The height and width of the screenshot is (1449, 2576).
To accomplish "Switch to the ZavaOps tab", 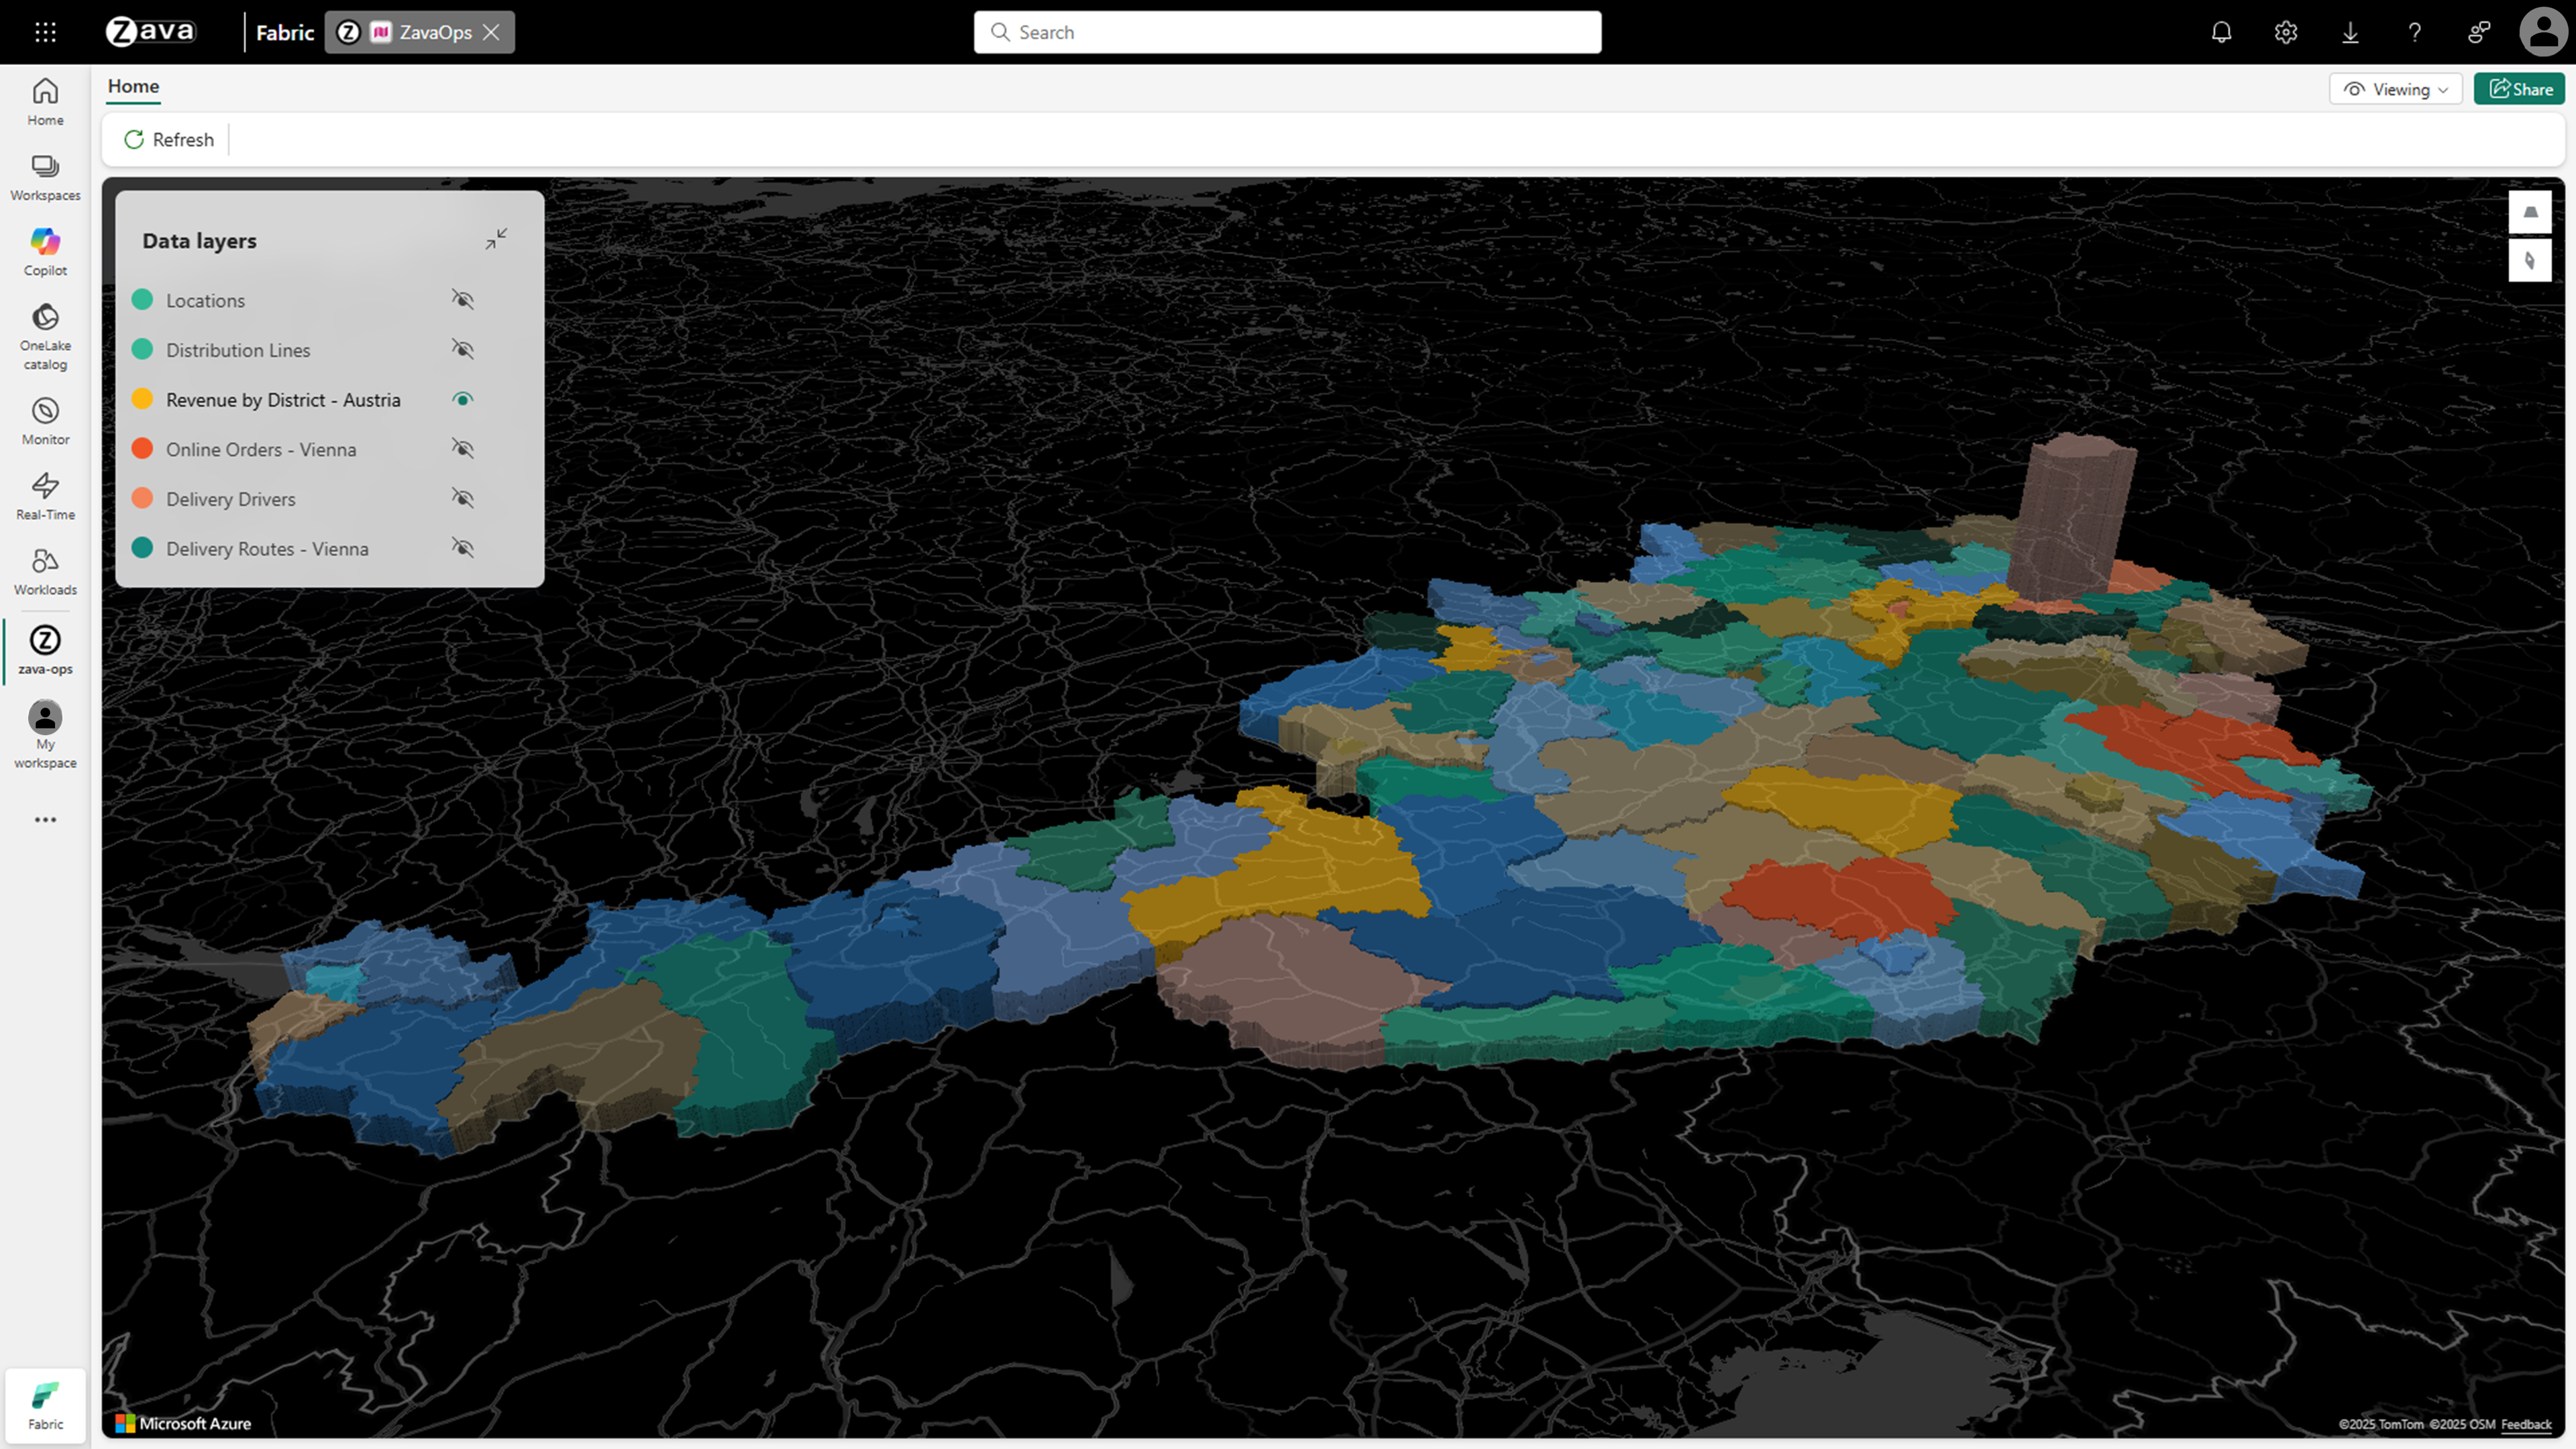I will click(420, 32).
